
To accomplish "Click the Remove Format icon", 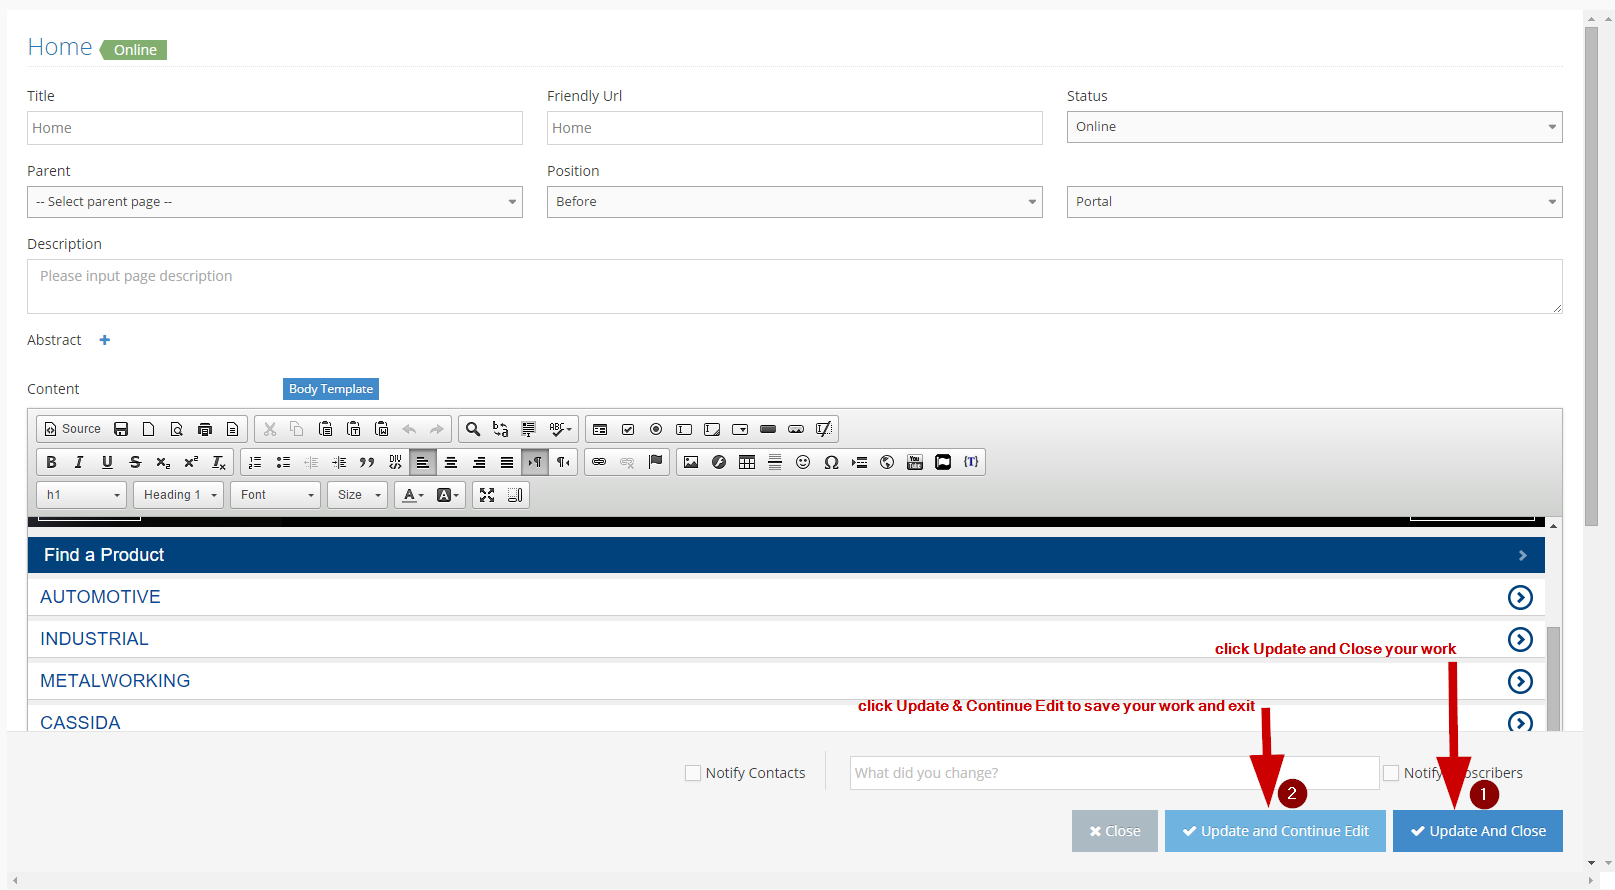I will [219, 462].
